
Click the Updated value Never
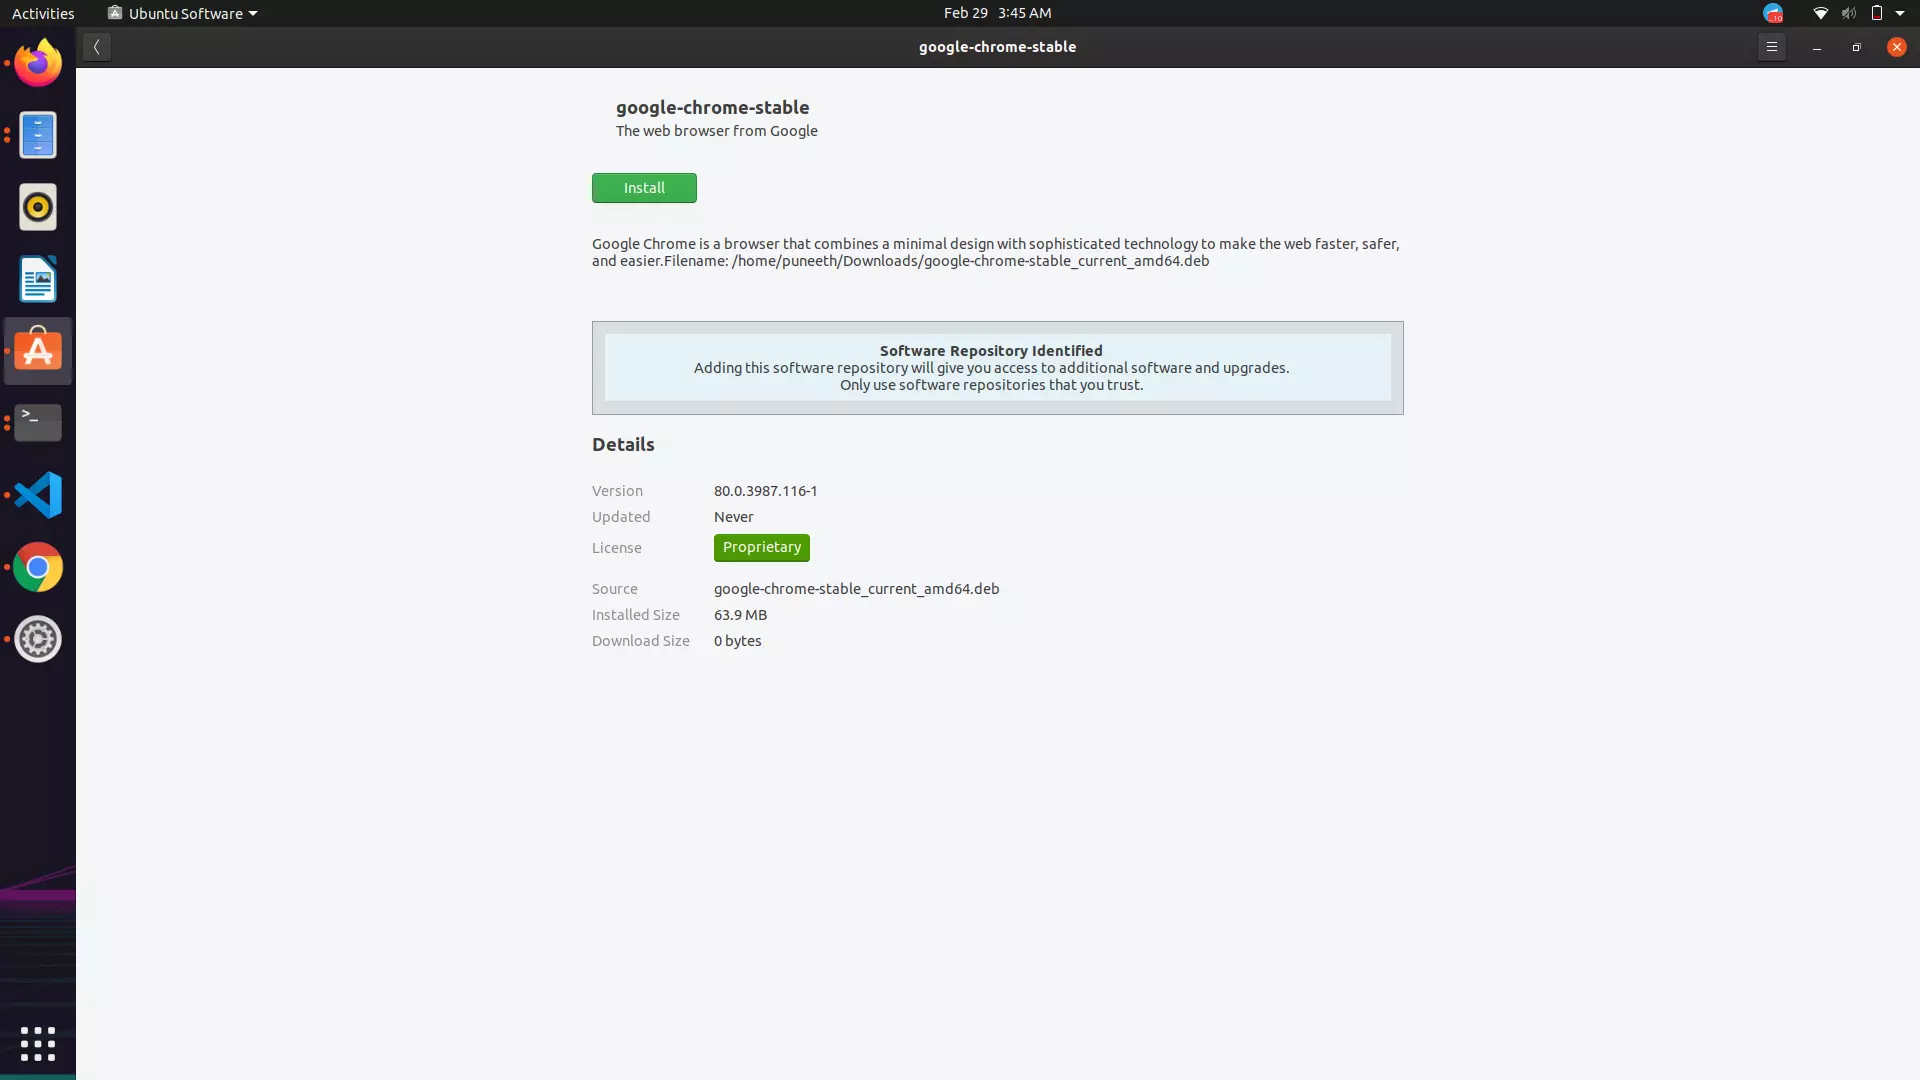tap(733, 517)
